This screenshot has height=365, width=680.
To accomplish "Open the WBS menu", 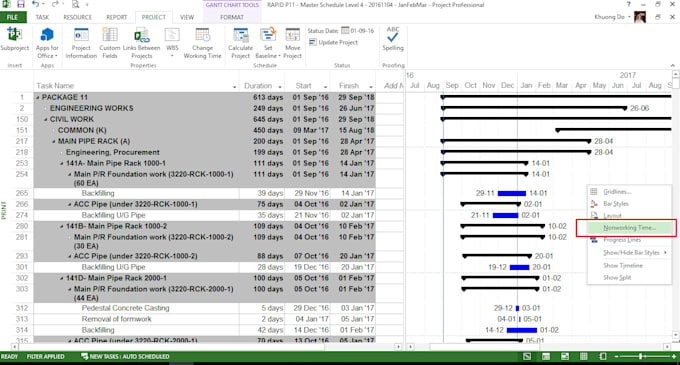I will point(172,42).
